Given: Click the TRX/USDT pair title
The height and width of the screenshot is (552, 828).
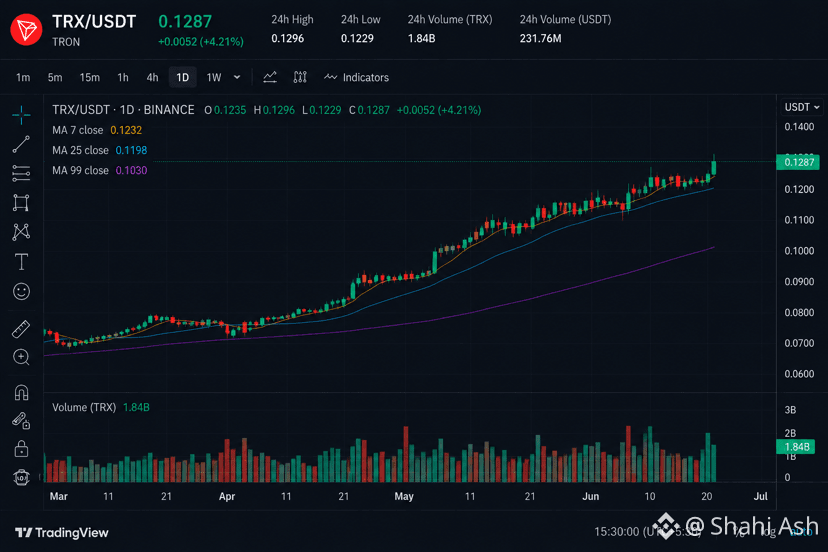Looking at the screenshot, I should click(x=94, y=22).
